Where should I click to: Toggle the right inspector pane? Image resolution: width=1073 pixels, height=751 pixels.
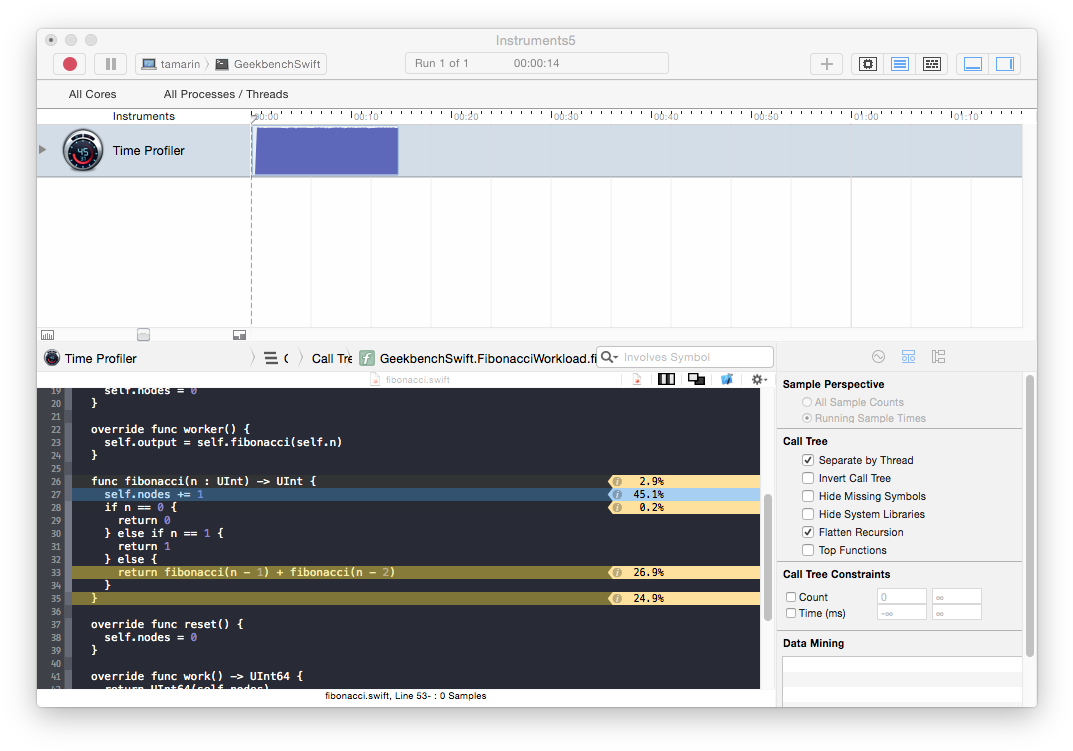pos(1005,64)
